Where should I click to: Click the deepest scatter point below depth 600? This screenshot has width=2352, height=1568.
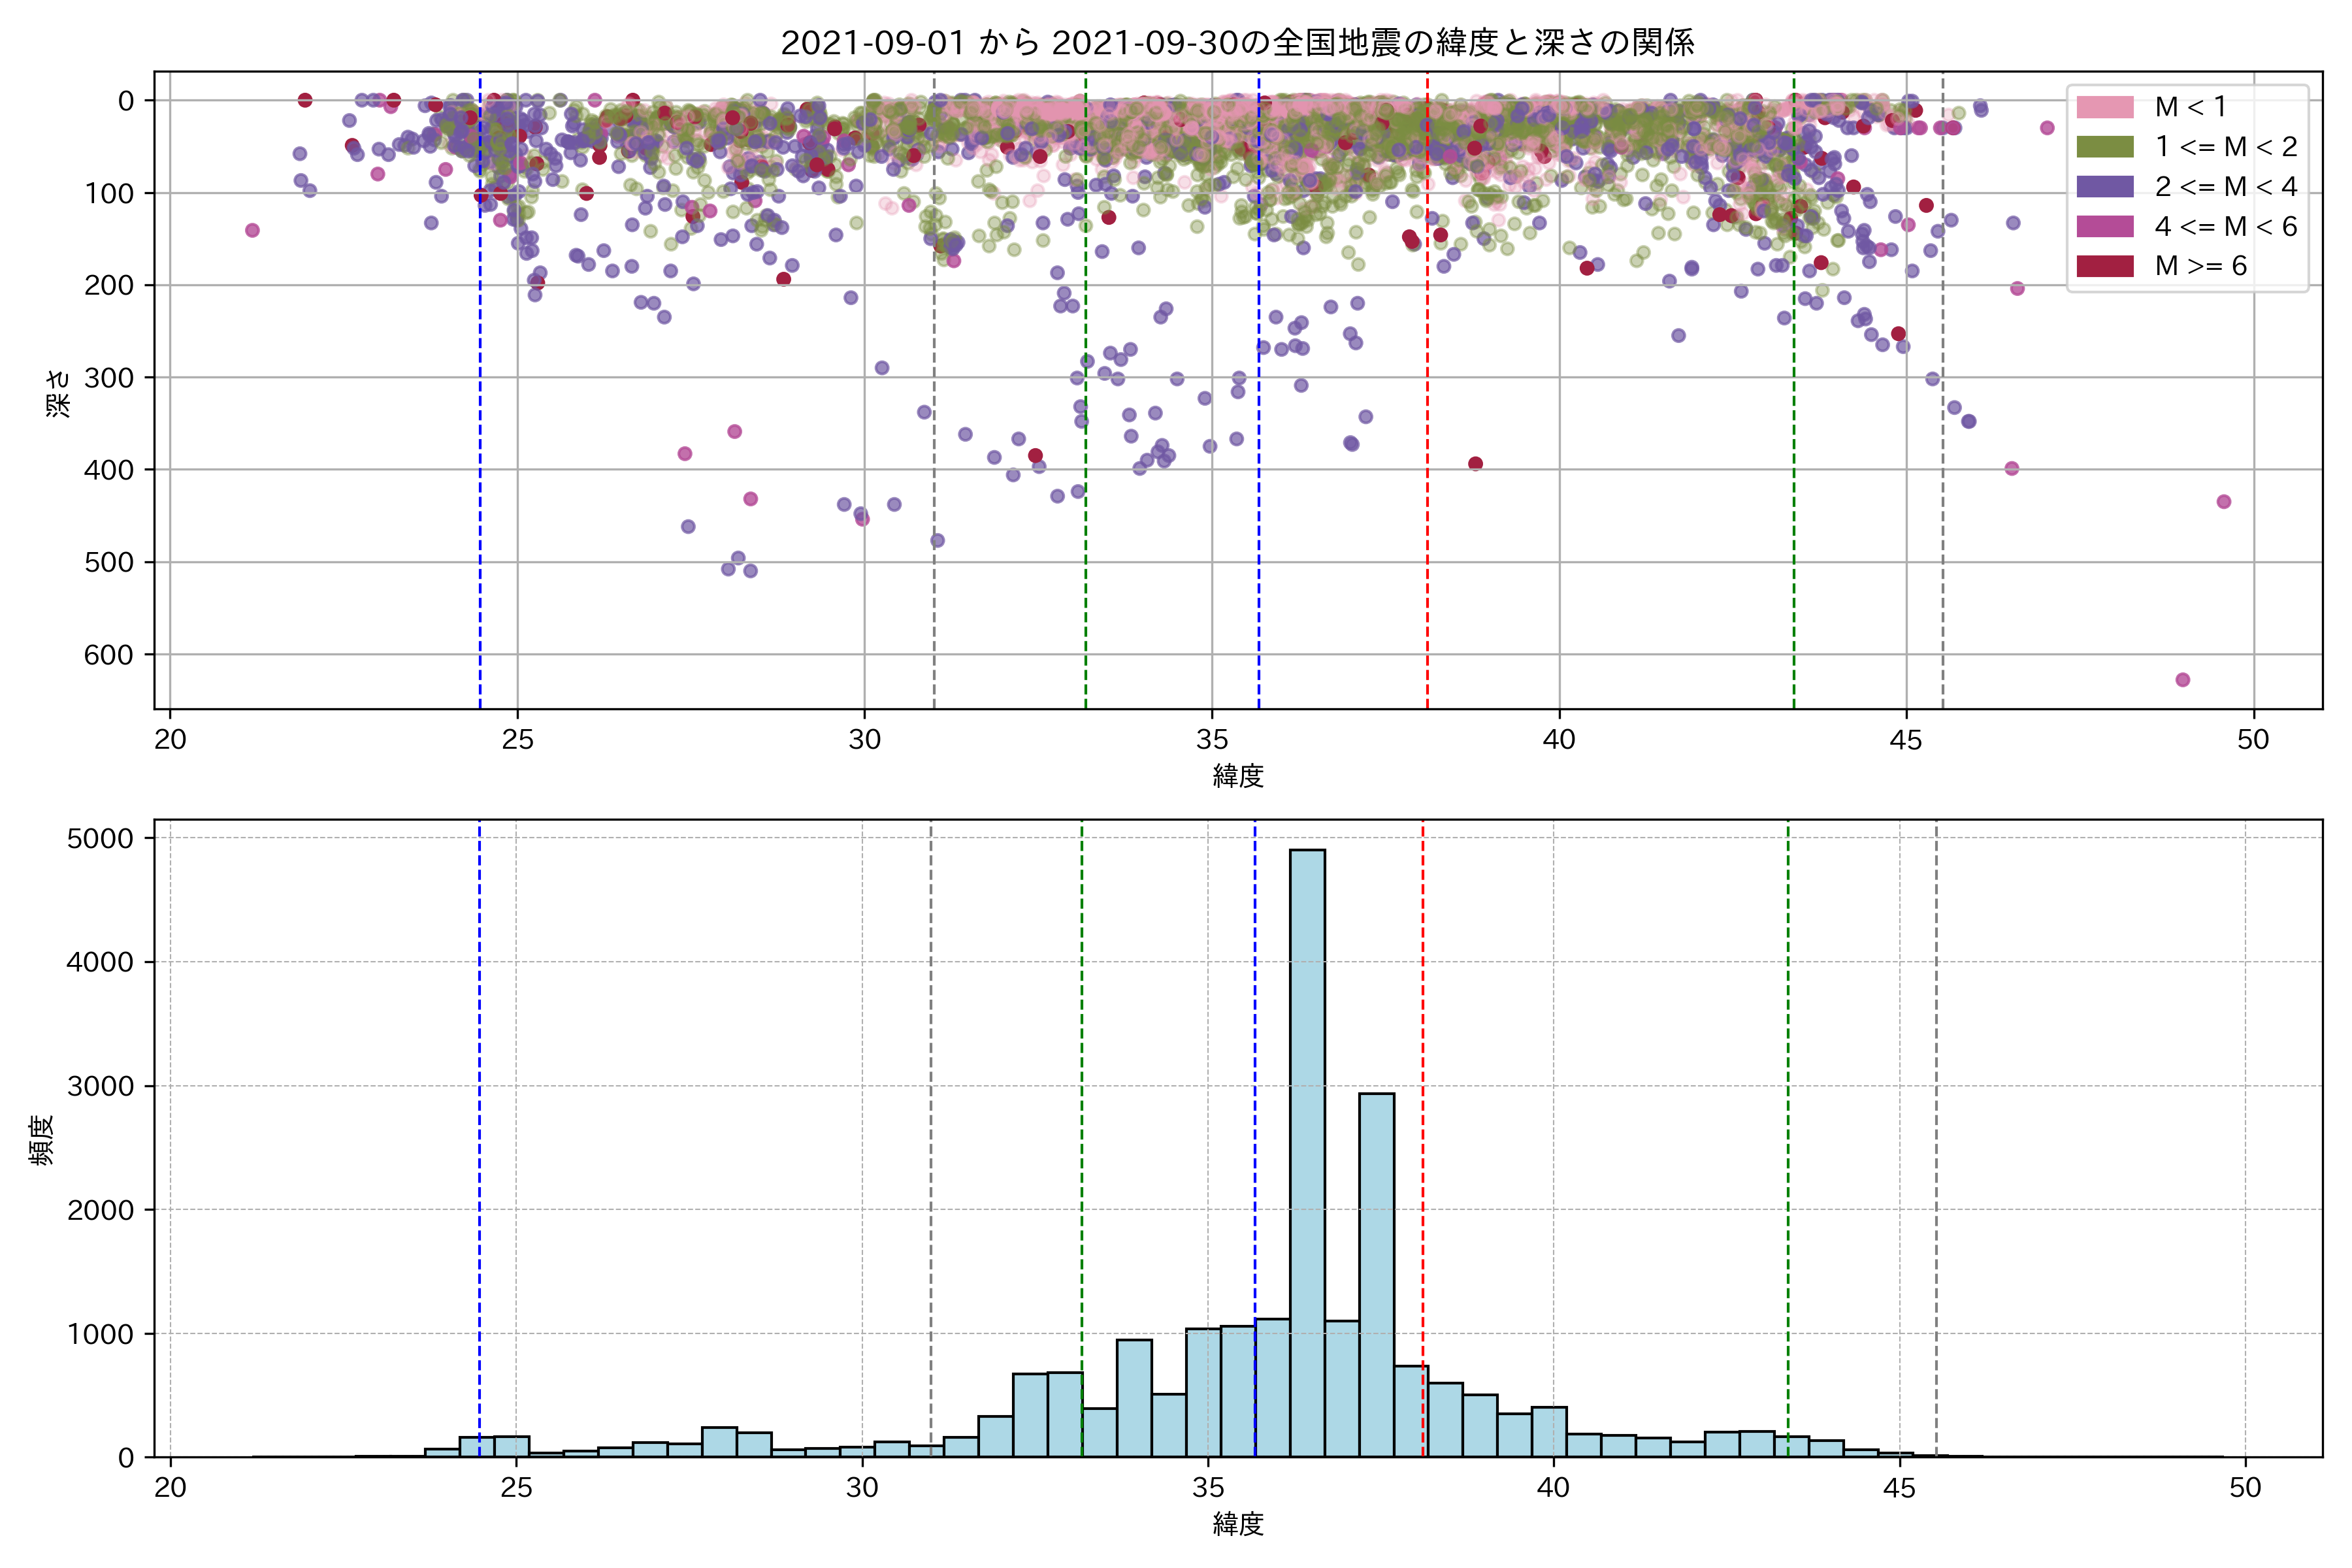(2183, 680)
